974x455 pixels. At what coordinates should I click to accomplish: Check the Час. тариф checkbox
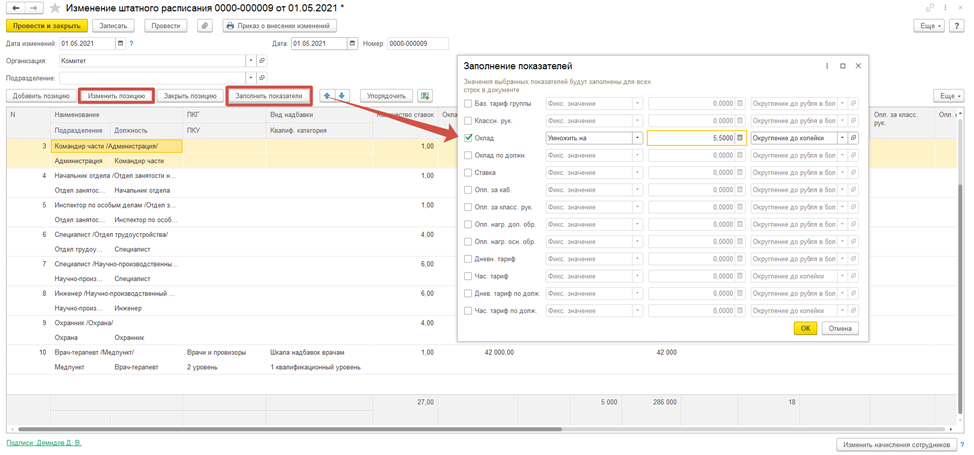[x=468, y=276]
